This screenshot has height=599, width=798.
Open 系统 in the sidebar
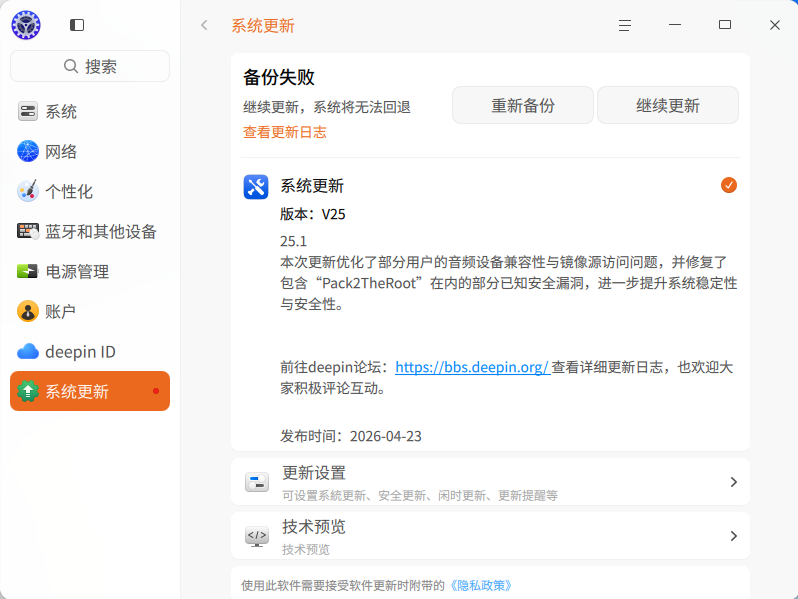pos(90,111)
